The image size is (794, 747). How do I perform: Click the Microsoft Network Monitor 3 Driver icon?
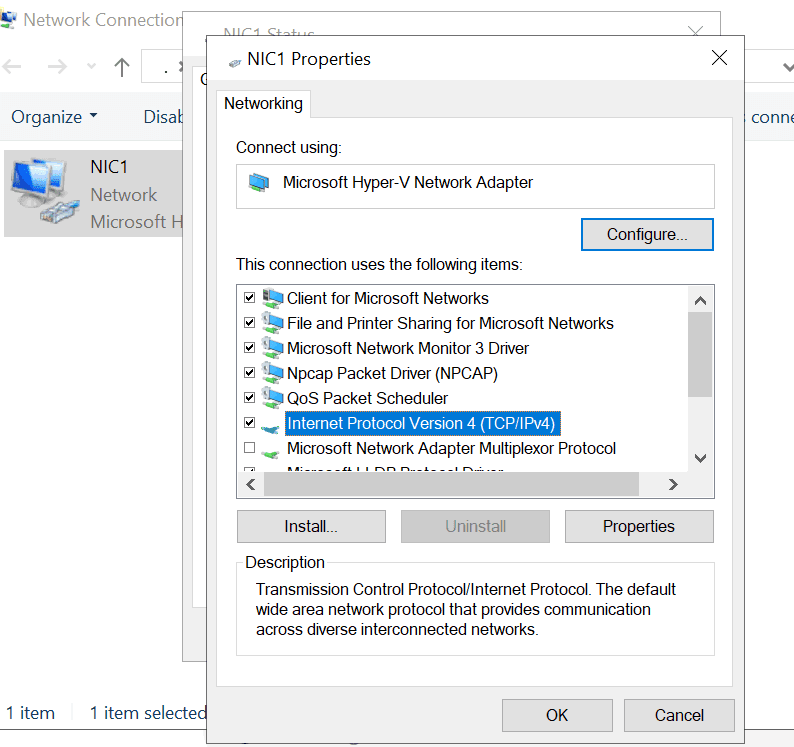(x=272, y=348)
